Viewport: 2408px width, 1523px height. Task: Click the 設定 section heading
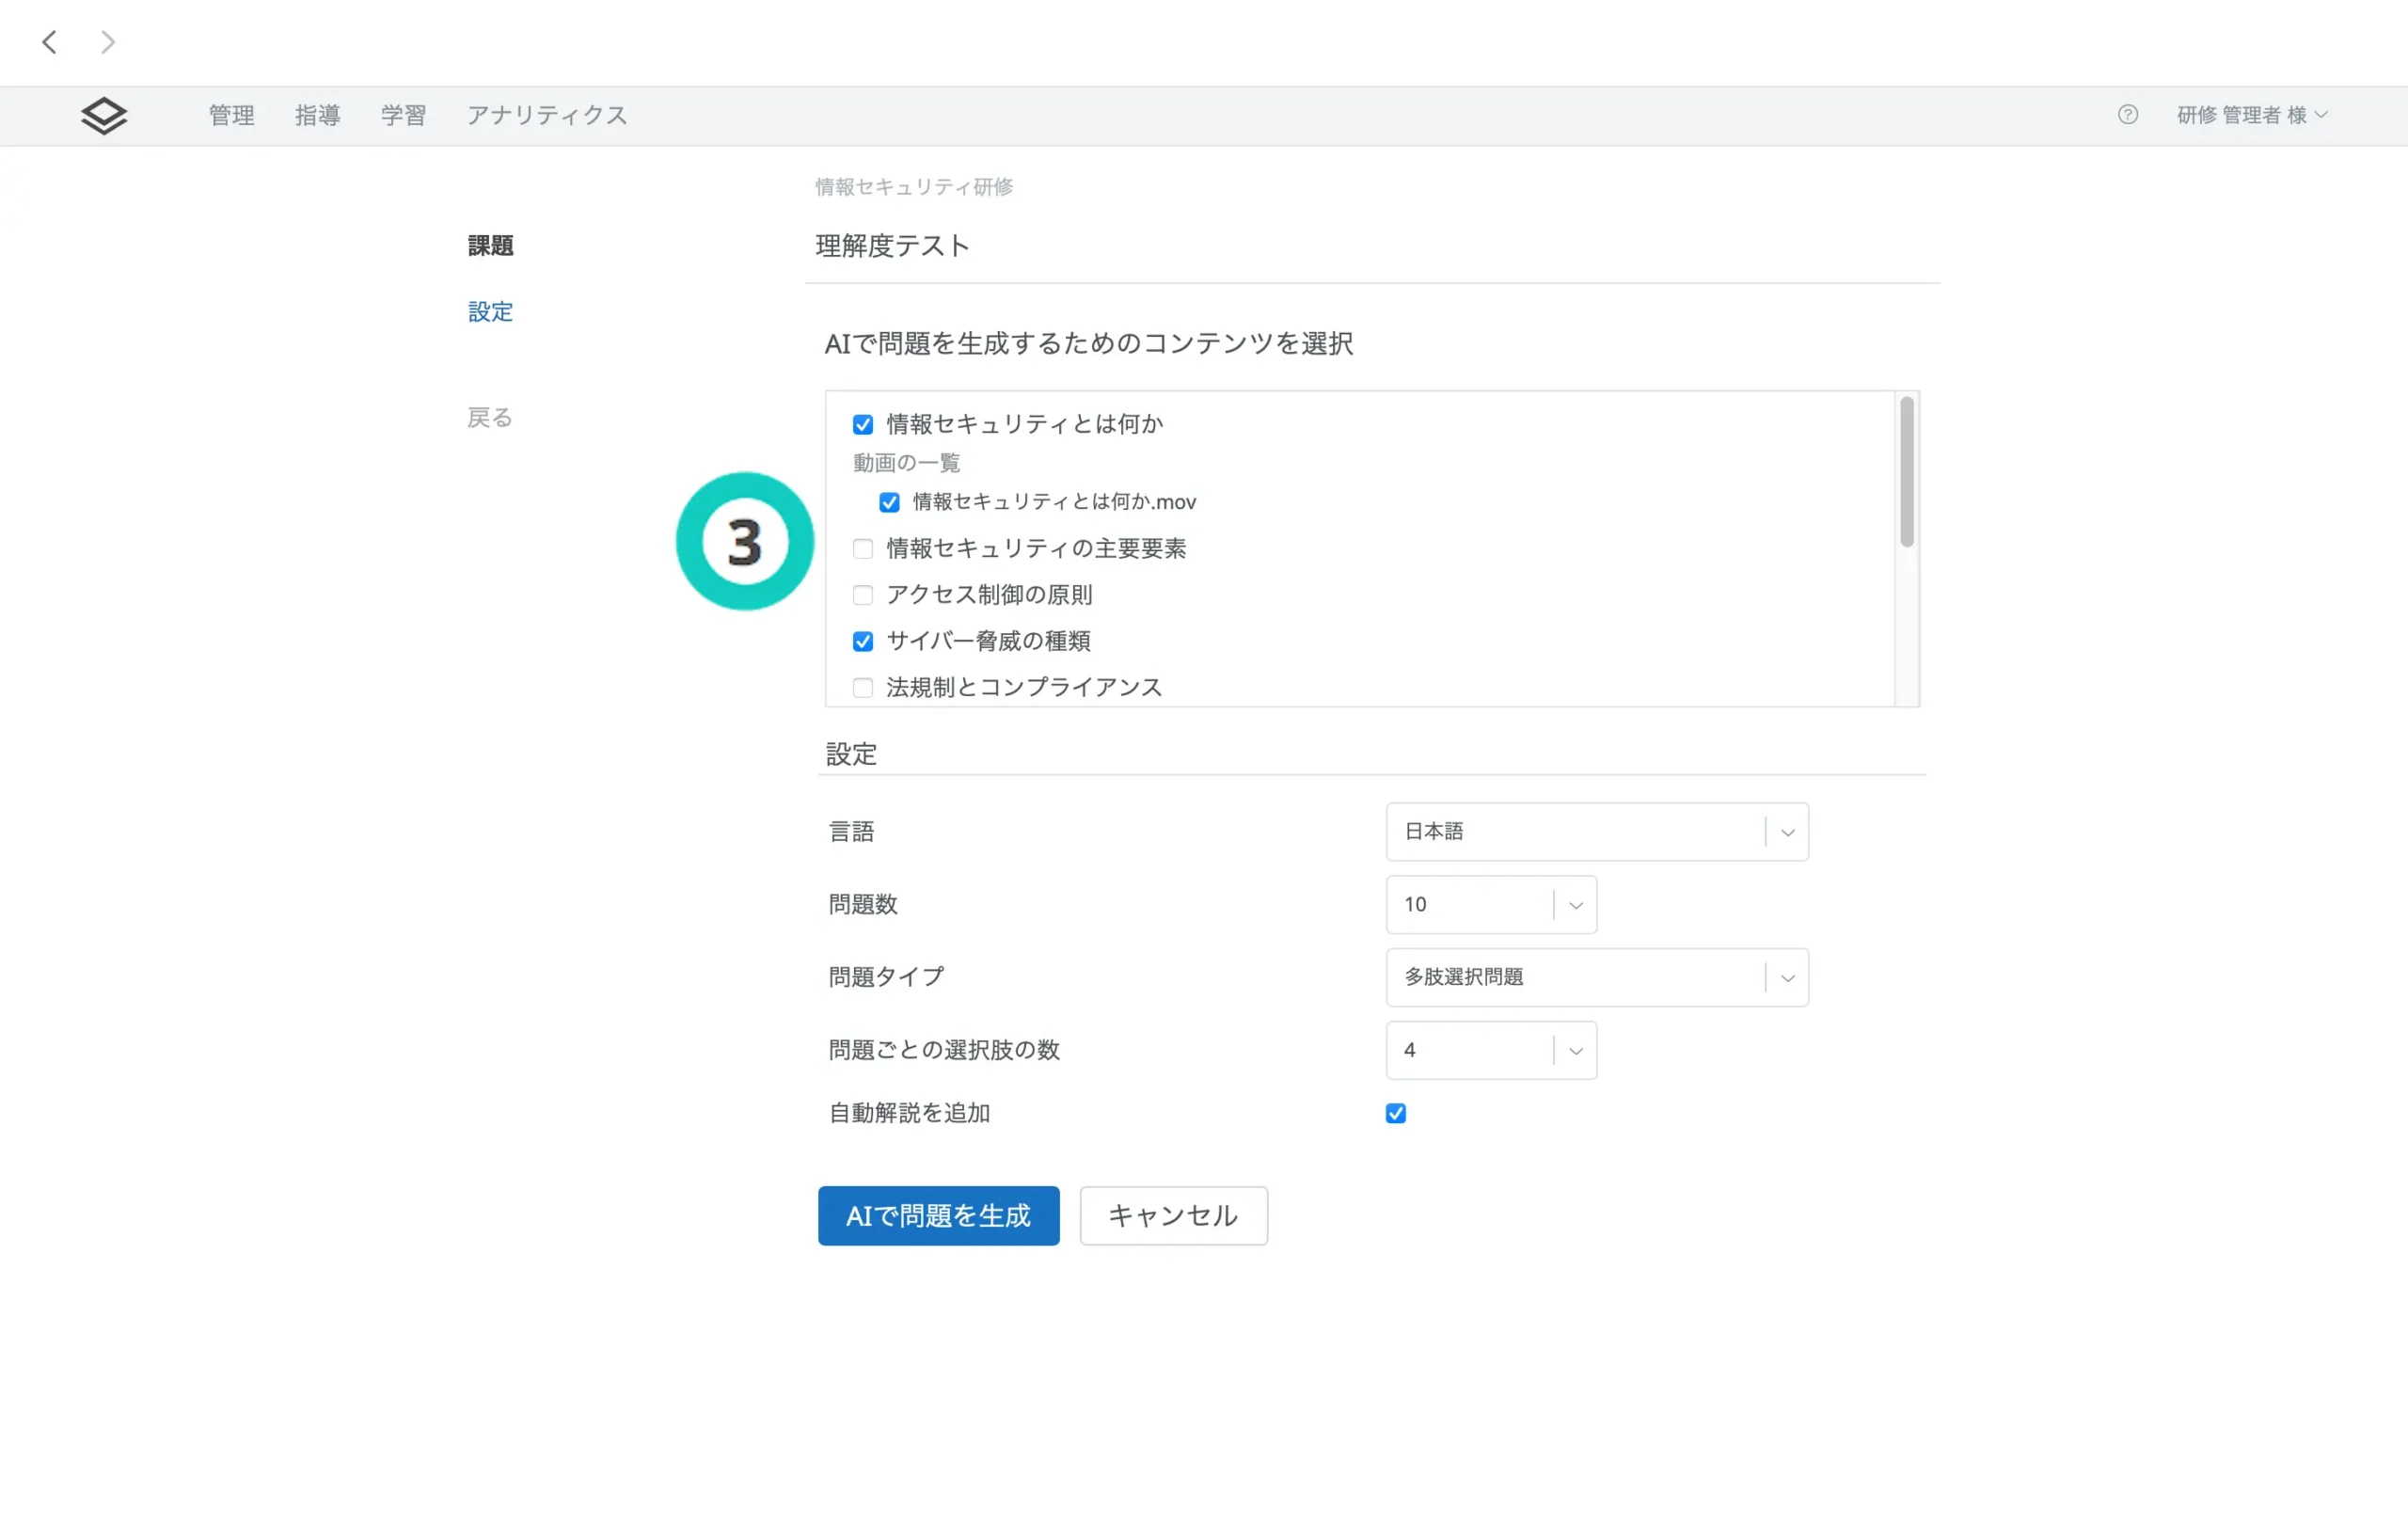(x=851, y=755)
